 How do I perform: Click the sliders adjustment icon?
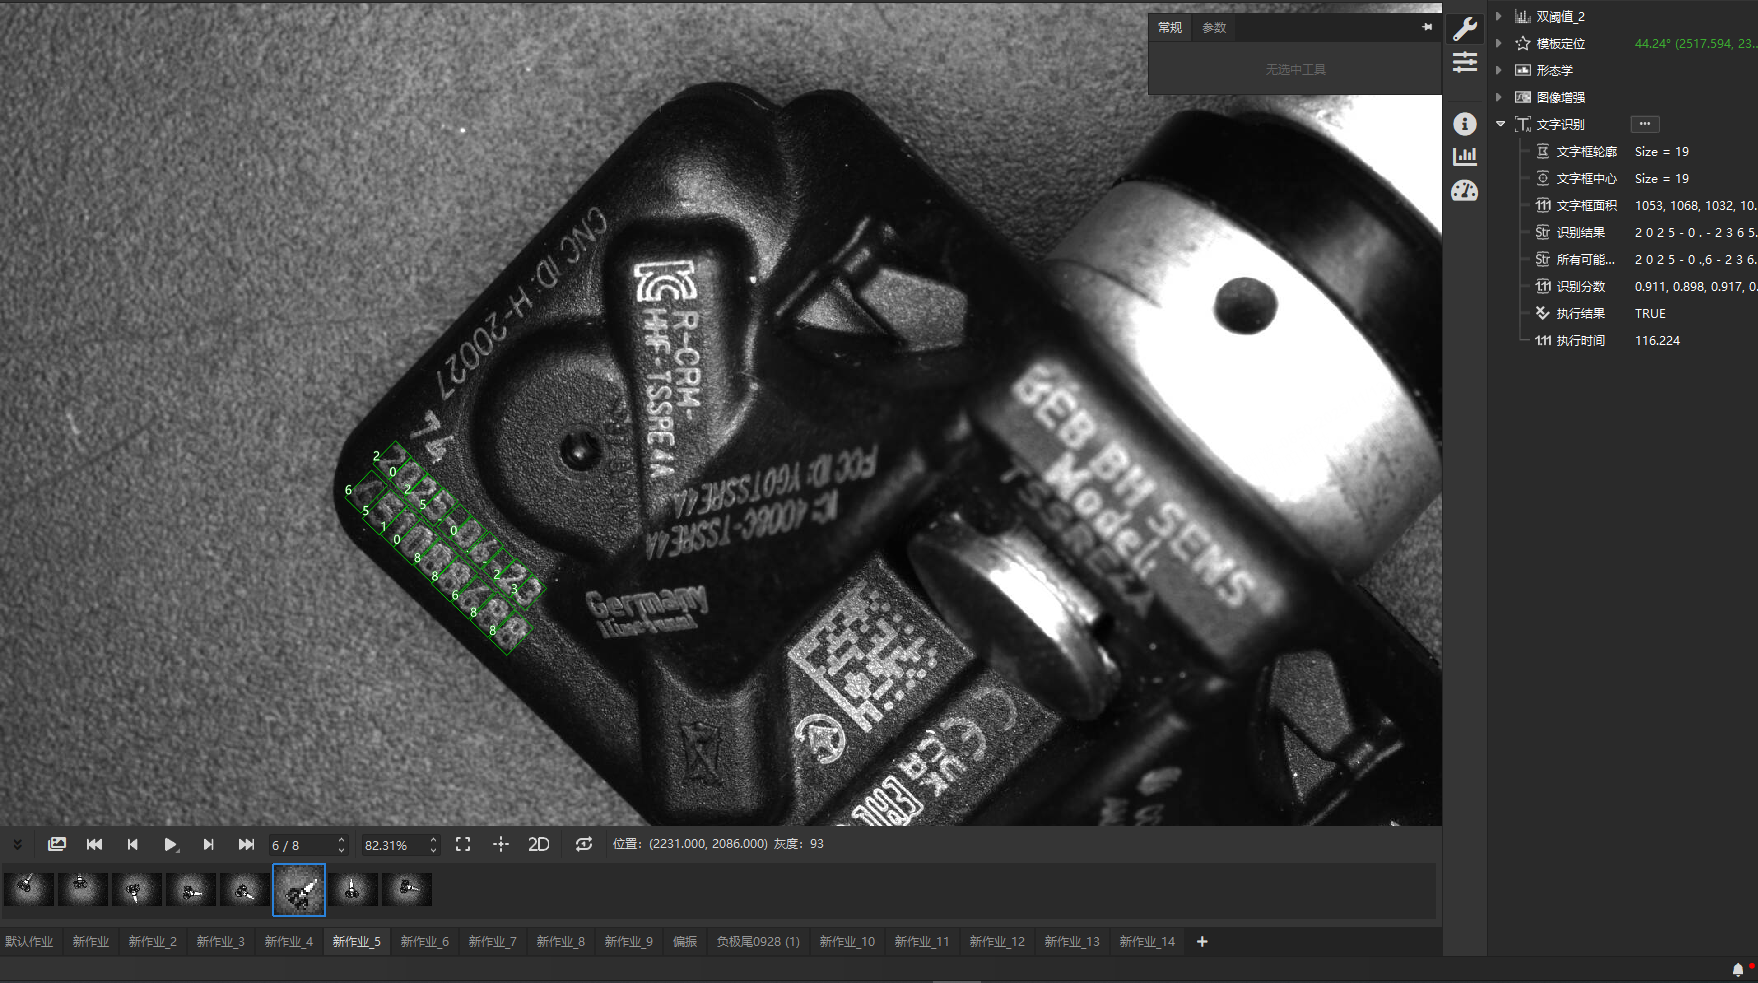click(x=1464, y=62)
